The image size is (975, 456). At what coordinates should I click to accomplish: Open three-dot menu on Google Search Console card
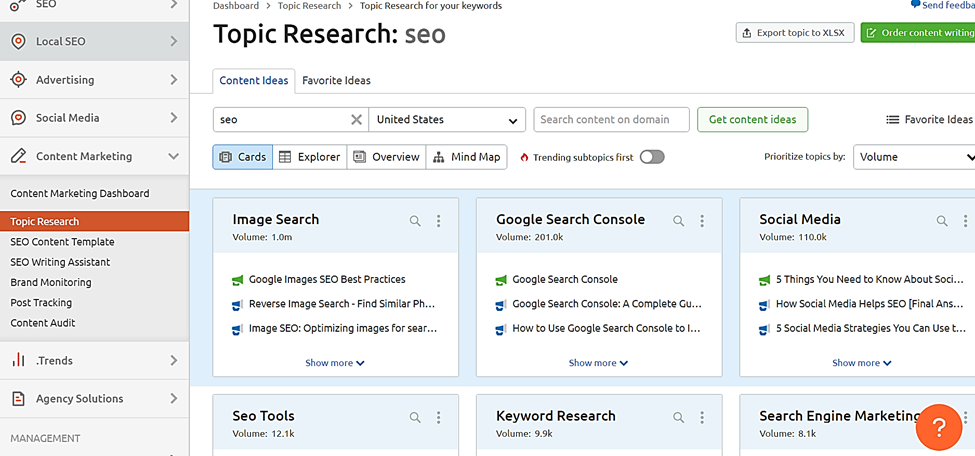point(702,221)
